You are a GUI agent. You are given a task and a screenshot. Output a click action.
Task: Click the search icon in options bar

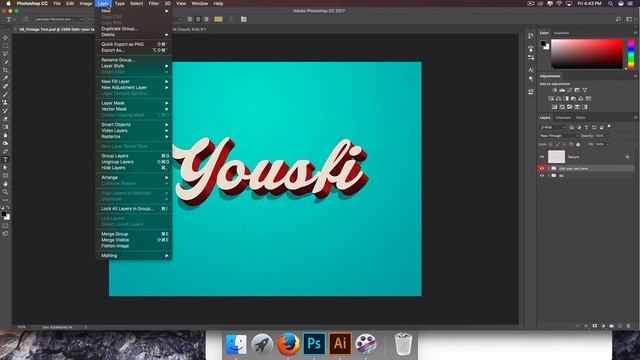pyautogui.click(x=618, y=19)
